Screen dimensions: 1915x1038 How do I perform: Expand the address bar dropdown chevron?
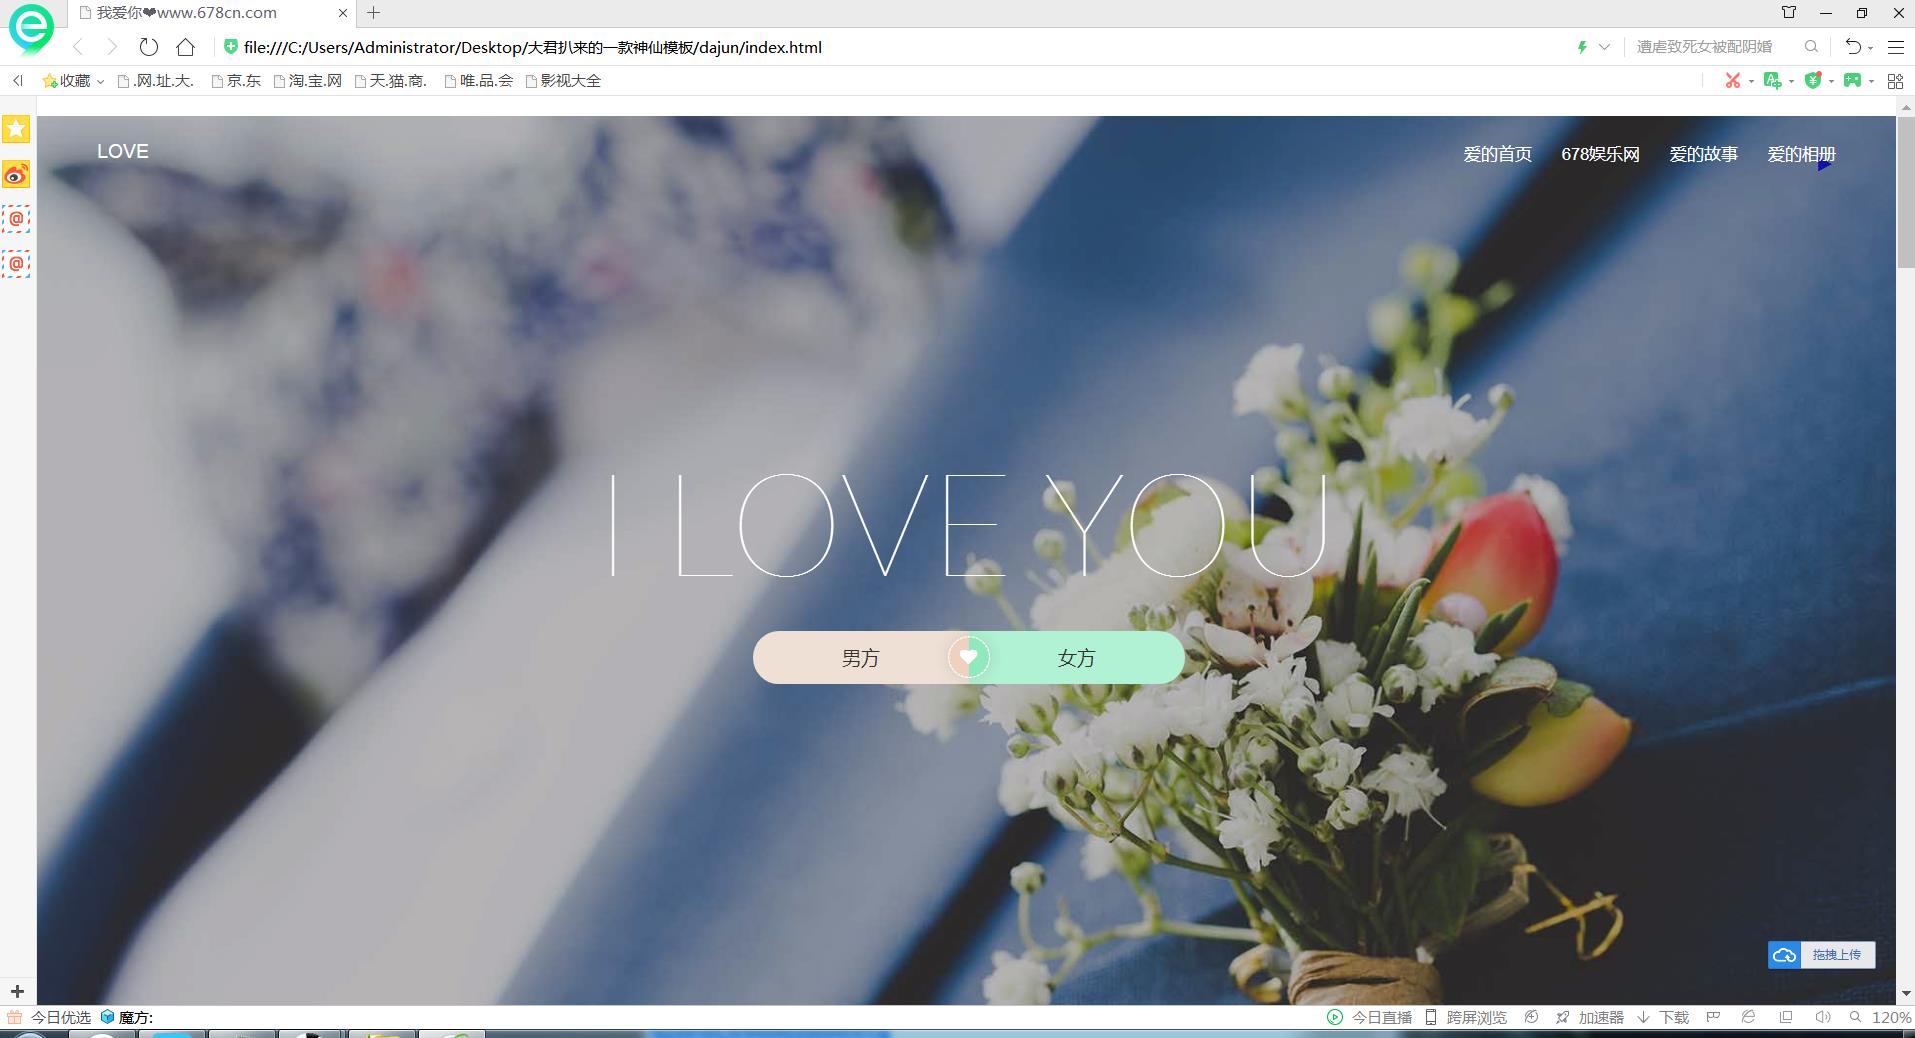pyautogui.click(x=1604, y=47)
